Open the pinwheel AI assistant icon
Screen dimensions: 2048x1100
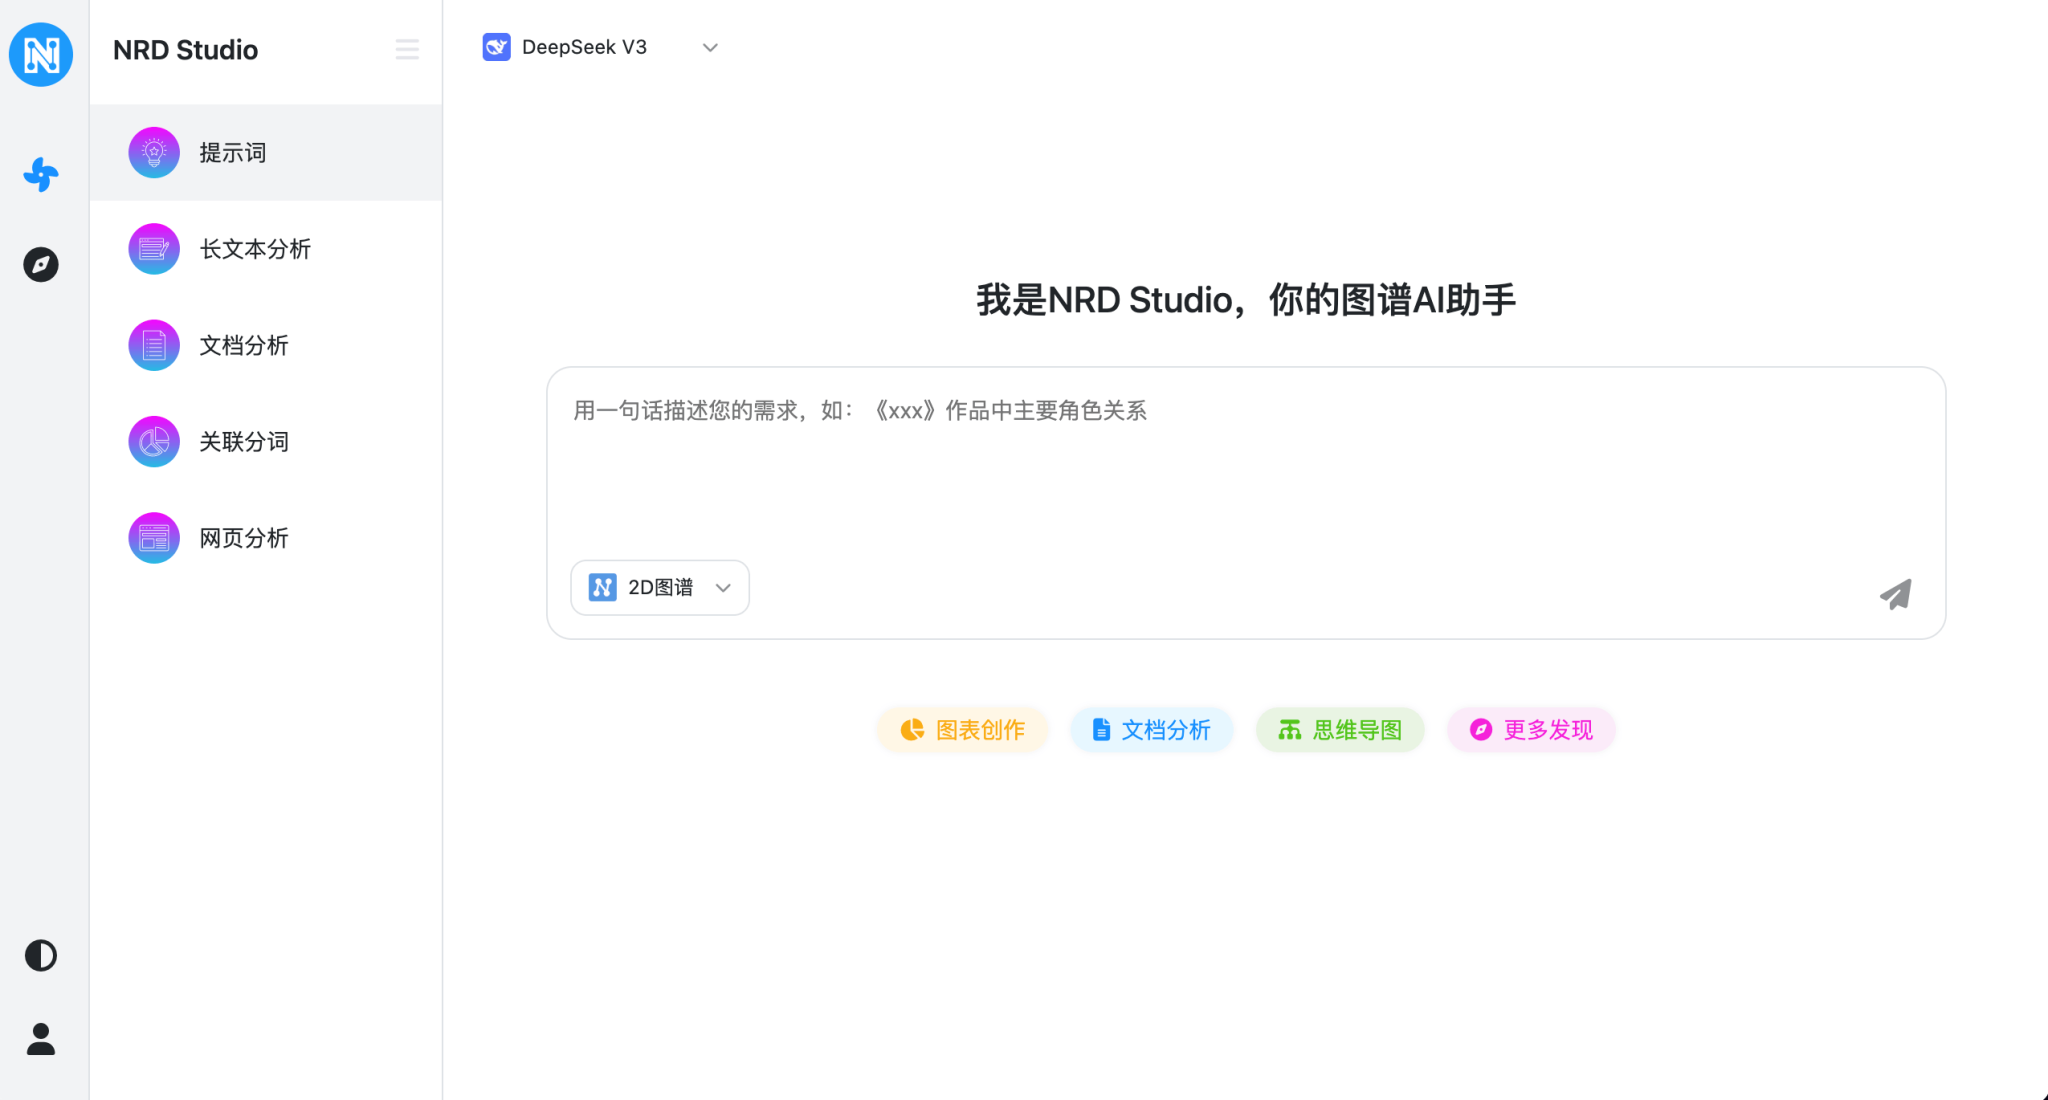[41, 175]
